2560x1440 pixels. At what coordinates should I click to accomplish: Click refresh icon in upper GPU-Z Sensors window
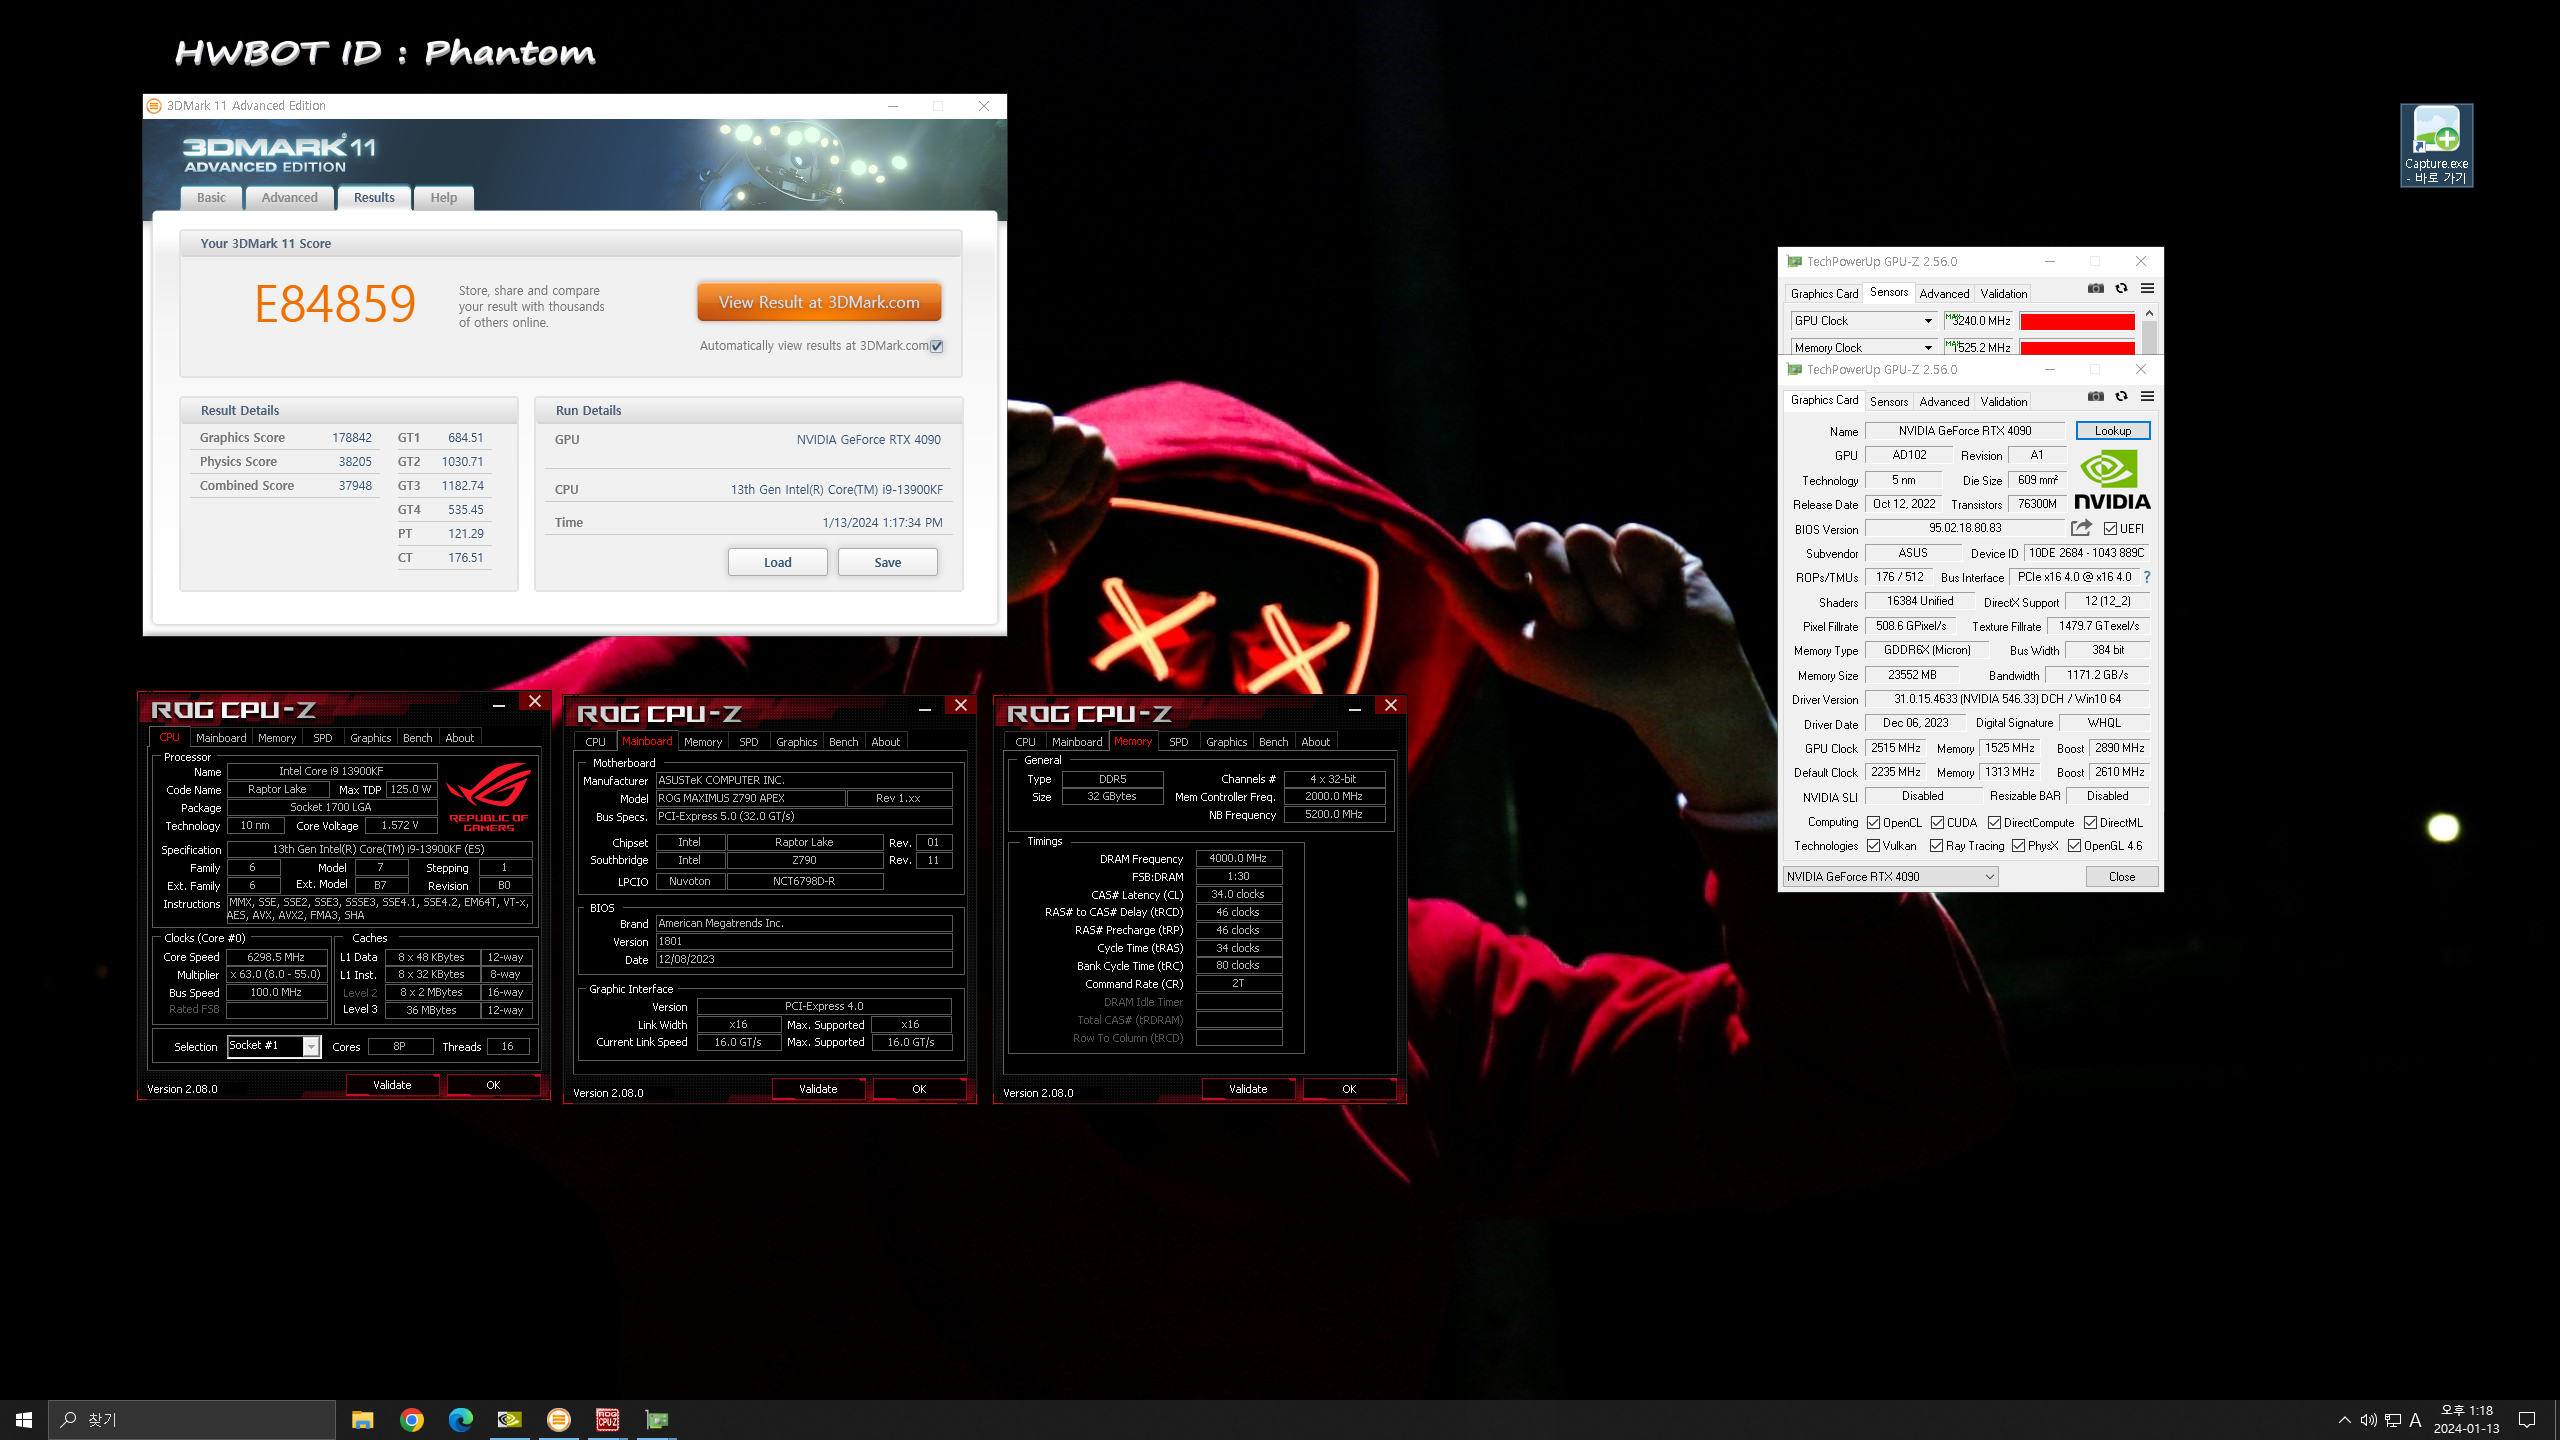click(x=2121, y=289)
